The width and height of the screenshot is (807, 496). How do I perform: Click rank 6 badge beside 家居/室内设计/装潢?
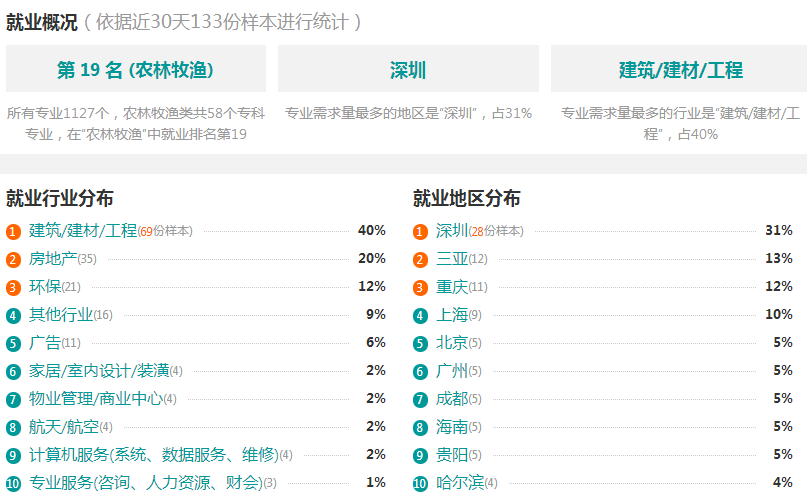tap(13, 371)
